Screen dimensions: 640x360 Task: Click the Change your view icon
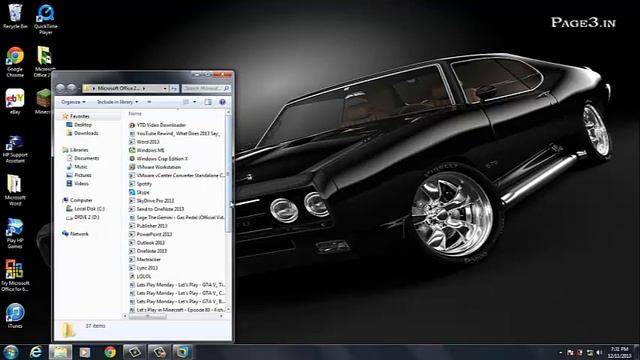[x=186, y=102]
